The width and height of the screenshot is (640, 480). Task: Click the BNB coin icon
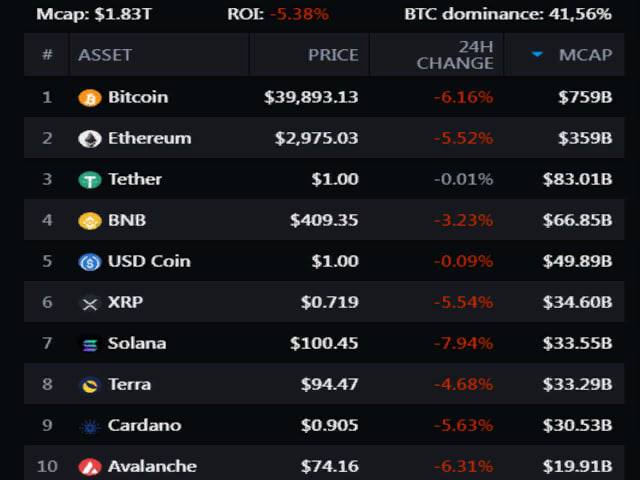point(90,221)
